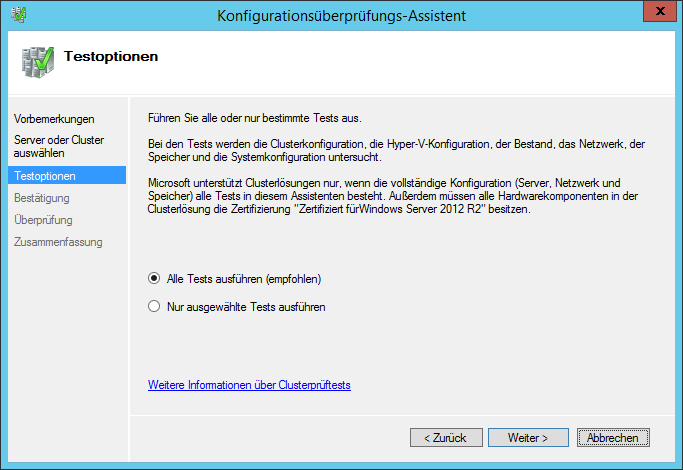Click the Weiter button
The width and height of the screenshot is (683, 470).
point(528,437)
